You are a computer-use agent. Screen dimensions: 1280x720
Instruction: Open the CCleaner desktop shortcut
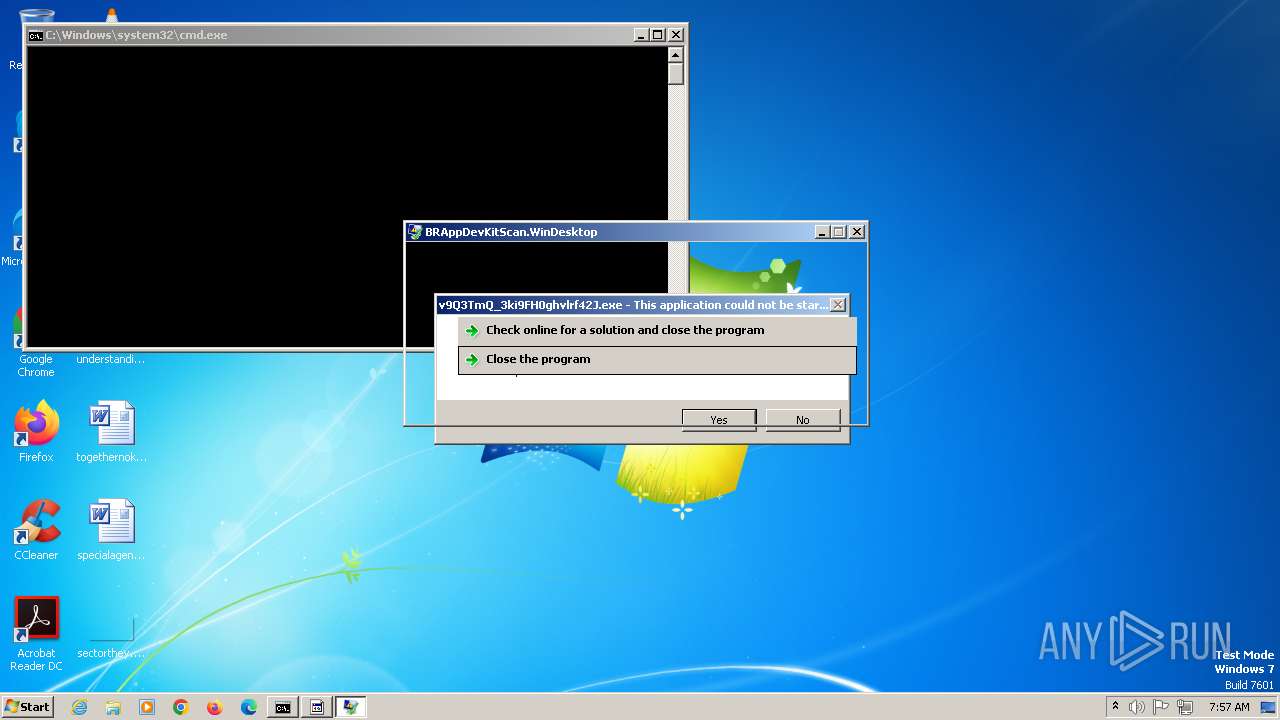[36, 530]
